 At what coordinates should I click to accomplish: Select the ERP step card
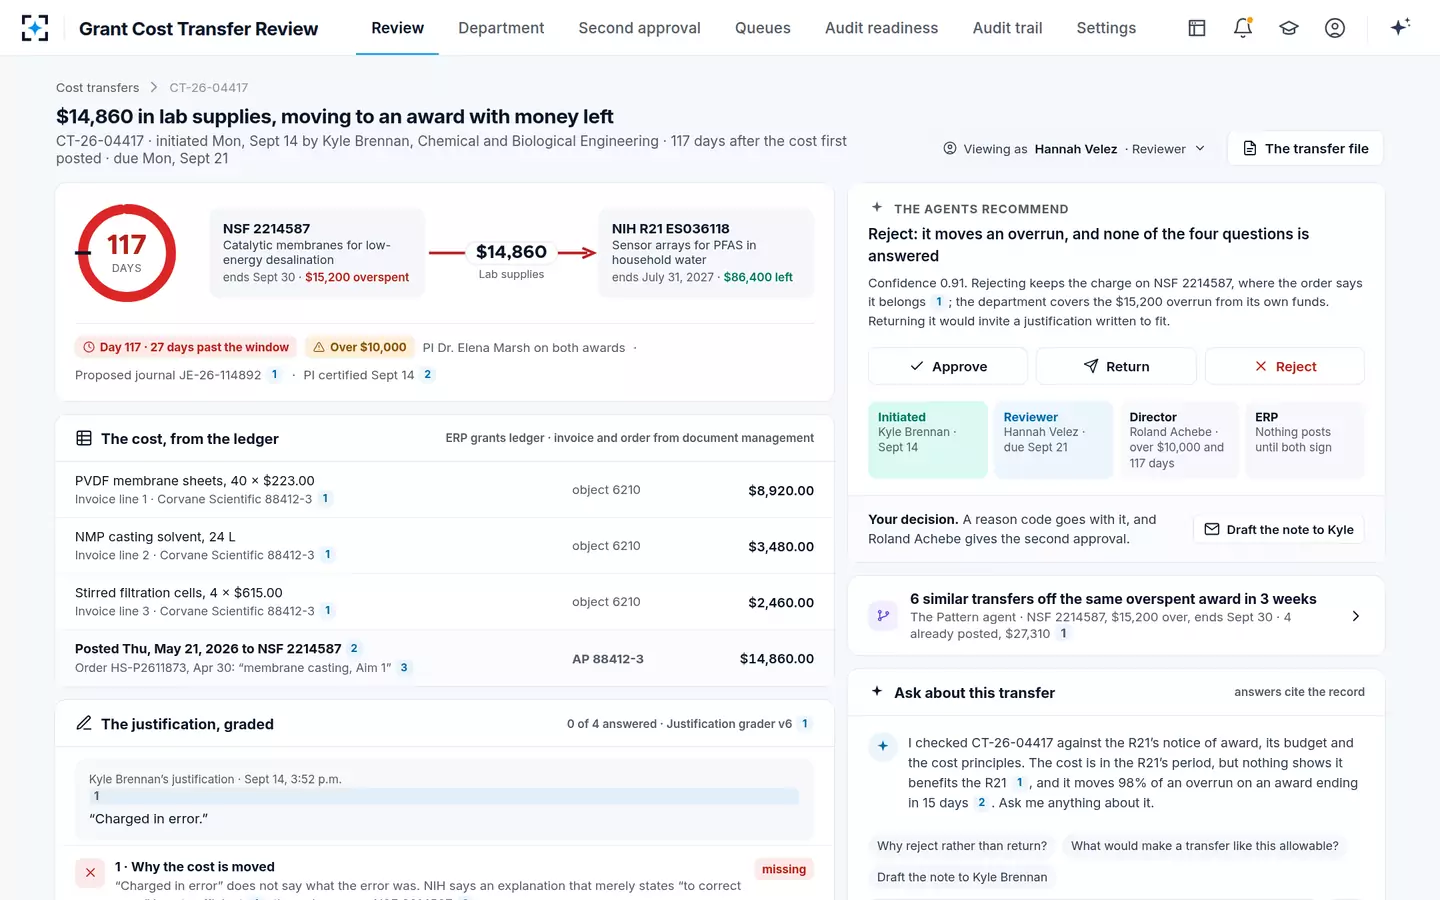[1305, 440]
